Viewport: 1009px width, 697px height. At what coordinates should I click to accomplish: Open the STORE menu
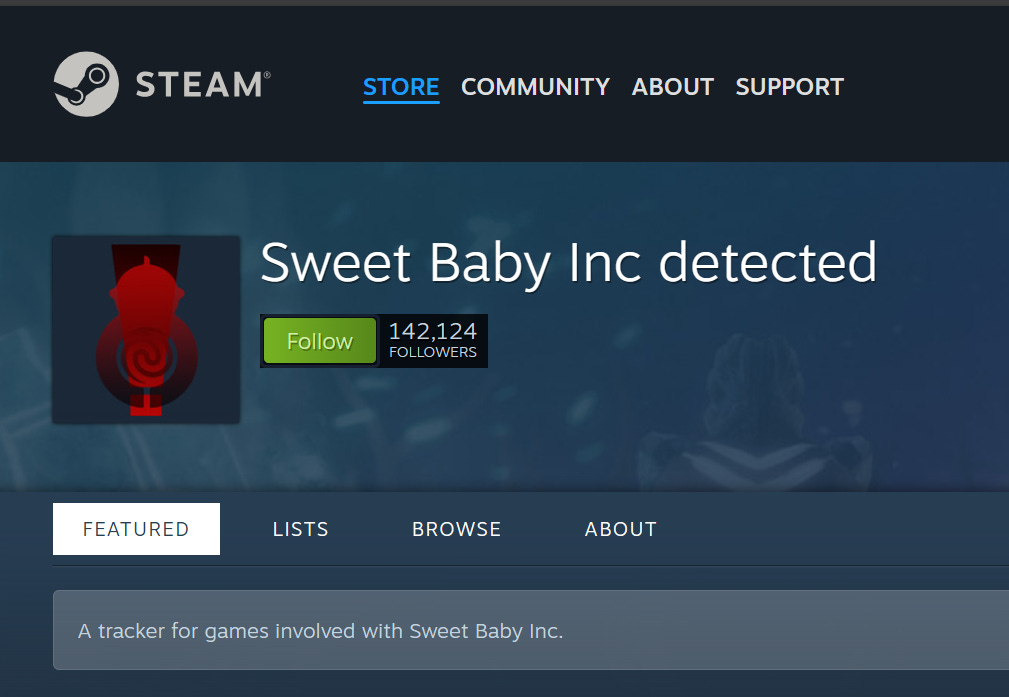401,87
